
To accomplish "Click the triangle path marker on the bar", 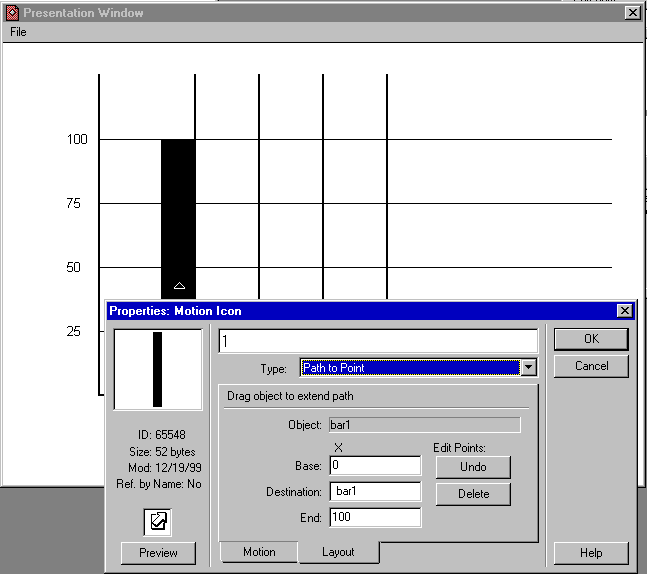I will (179, 286).
